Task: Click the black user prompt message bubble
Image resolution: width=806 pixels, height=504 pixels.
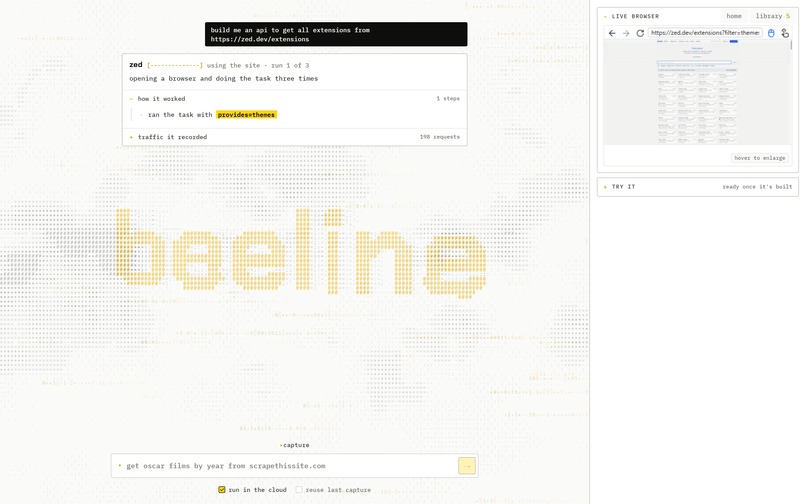Action: tap(336, 34)
